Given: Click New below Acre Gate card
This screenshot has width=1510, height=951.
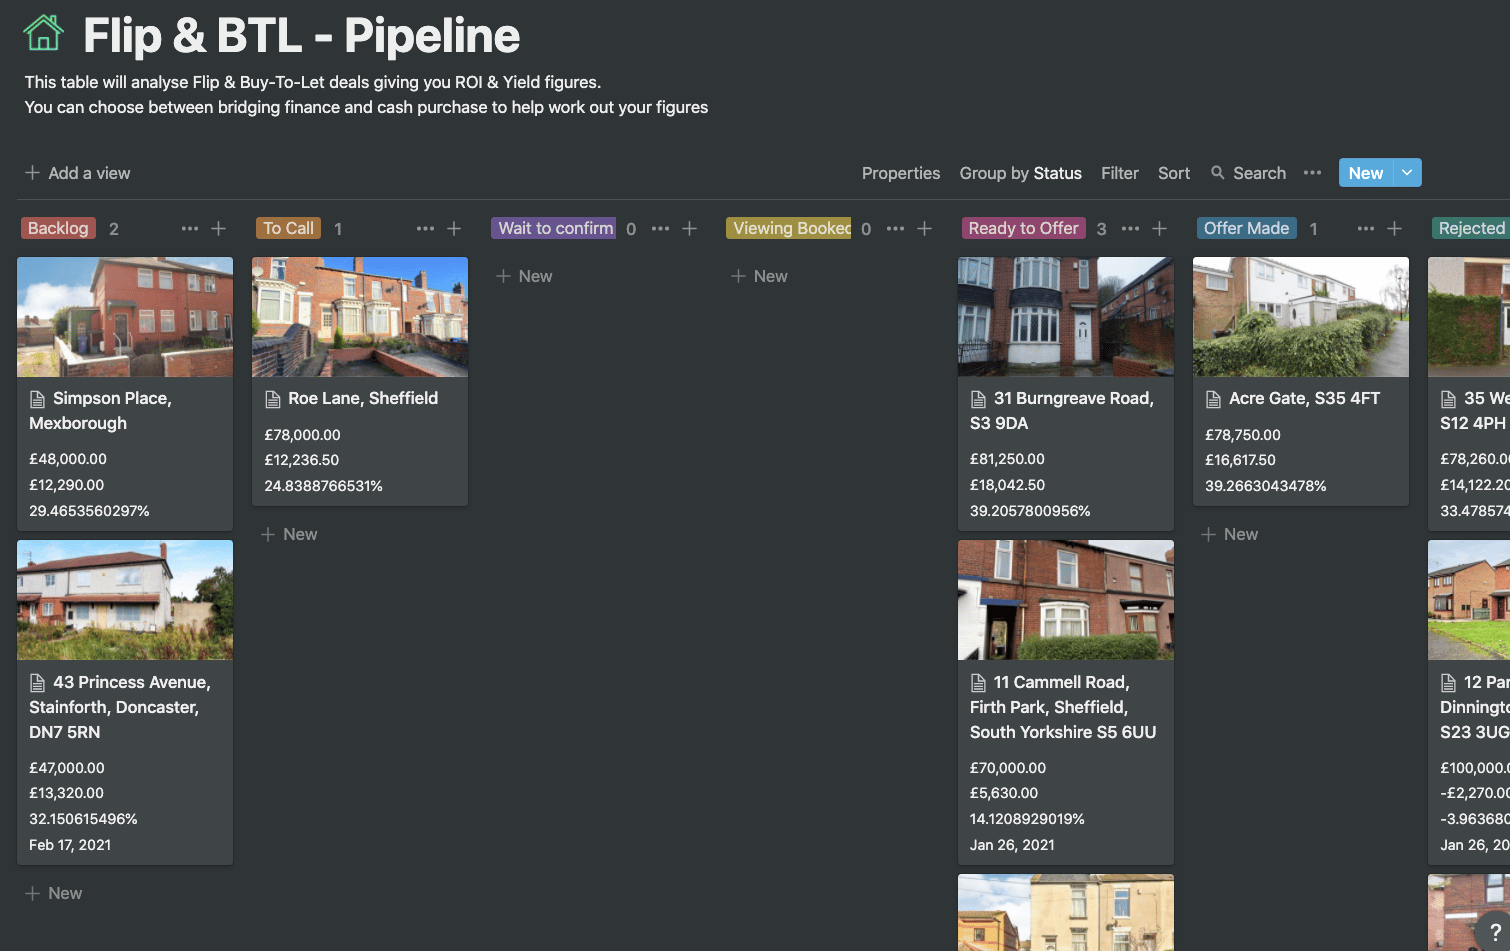Looking at the screenshot, I should tap(1230, 534).
